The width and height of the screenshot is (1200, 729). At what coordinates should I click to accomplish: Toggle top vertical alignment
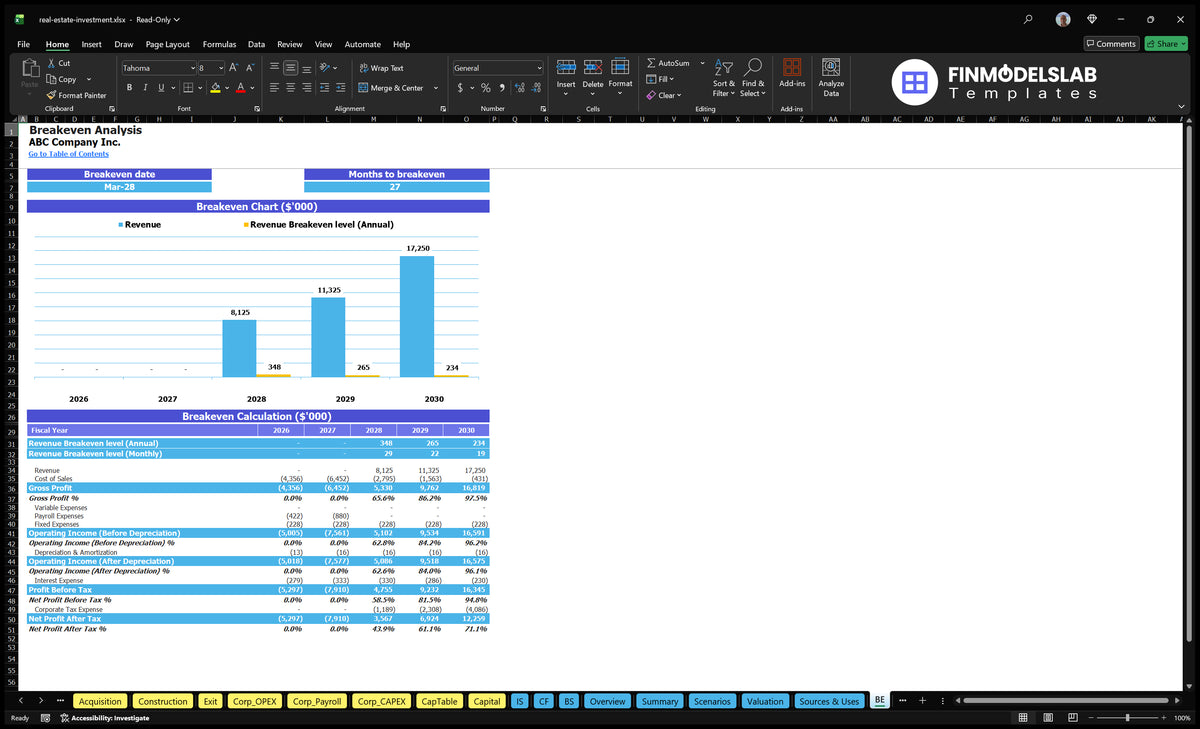(x=274, y=68)
